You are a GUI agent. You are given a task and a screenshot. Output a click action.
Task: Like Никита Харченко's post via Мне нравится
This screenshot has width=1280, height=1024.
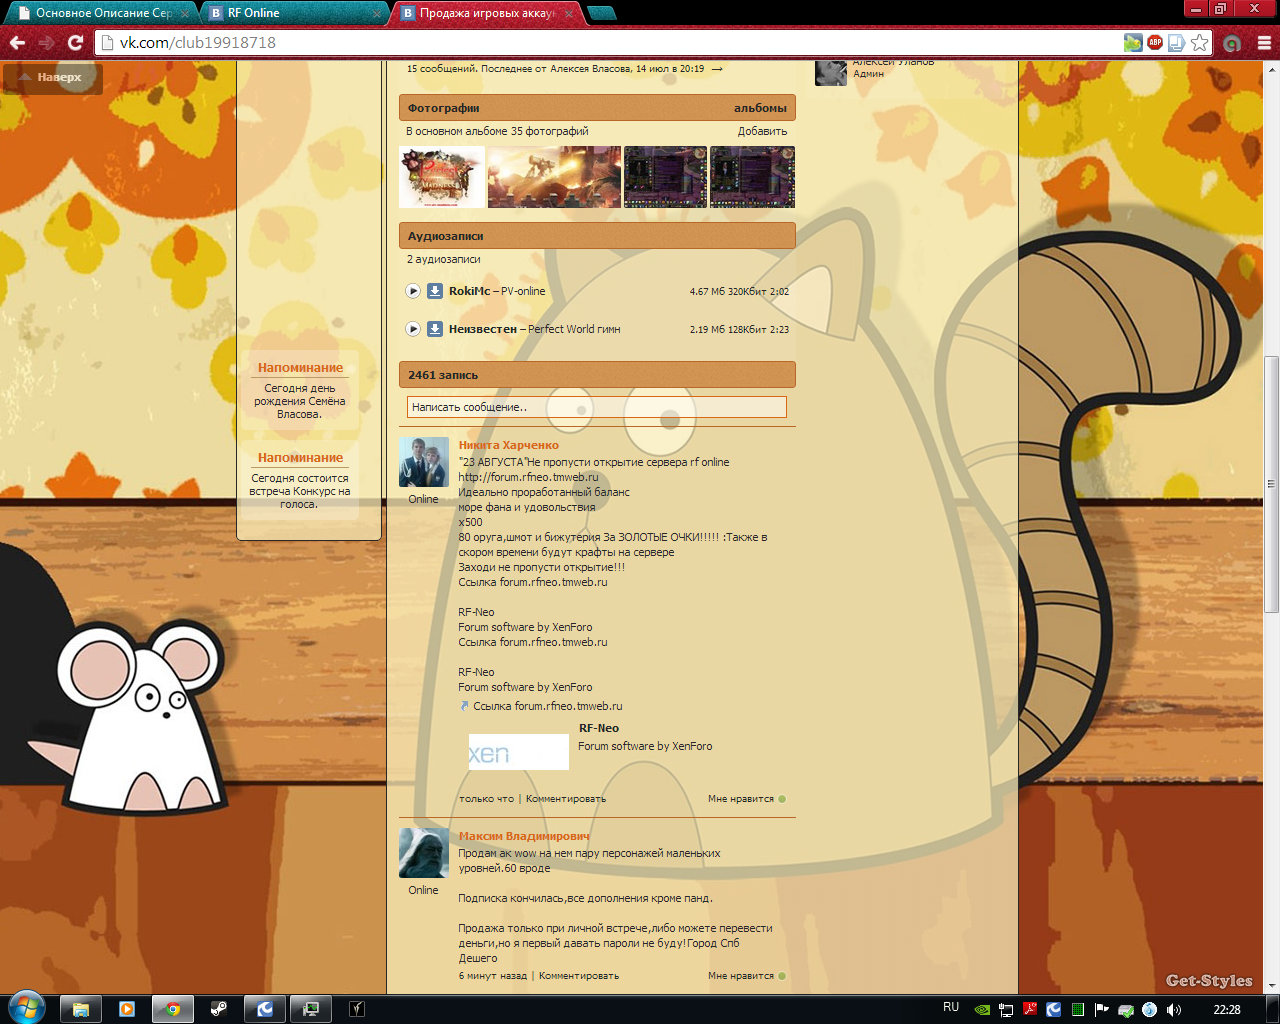pos(746,799)
